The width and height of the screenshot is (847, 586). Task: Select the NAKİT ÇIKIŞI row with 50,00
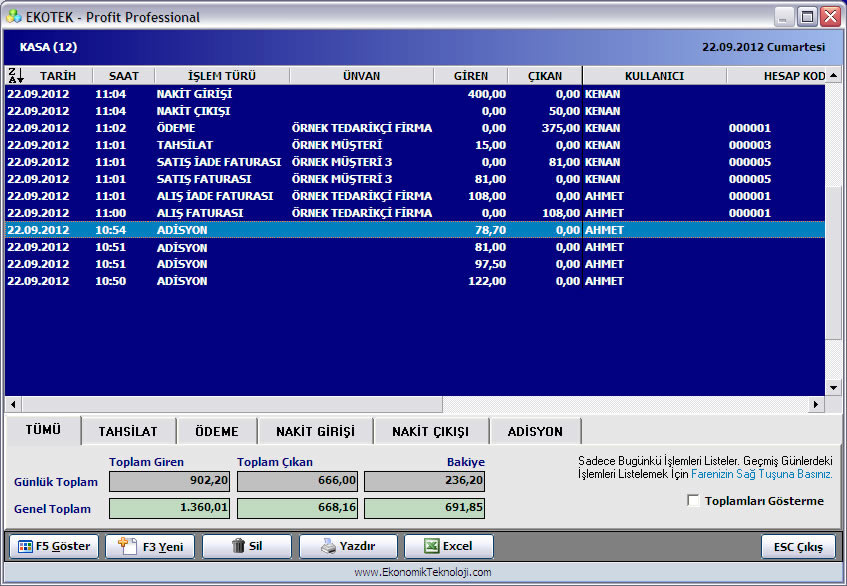415,111
